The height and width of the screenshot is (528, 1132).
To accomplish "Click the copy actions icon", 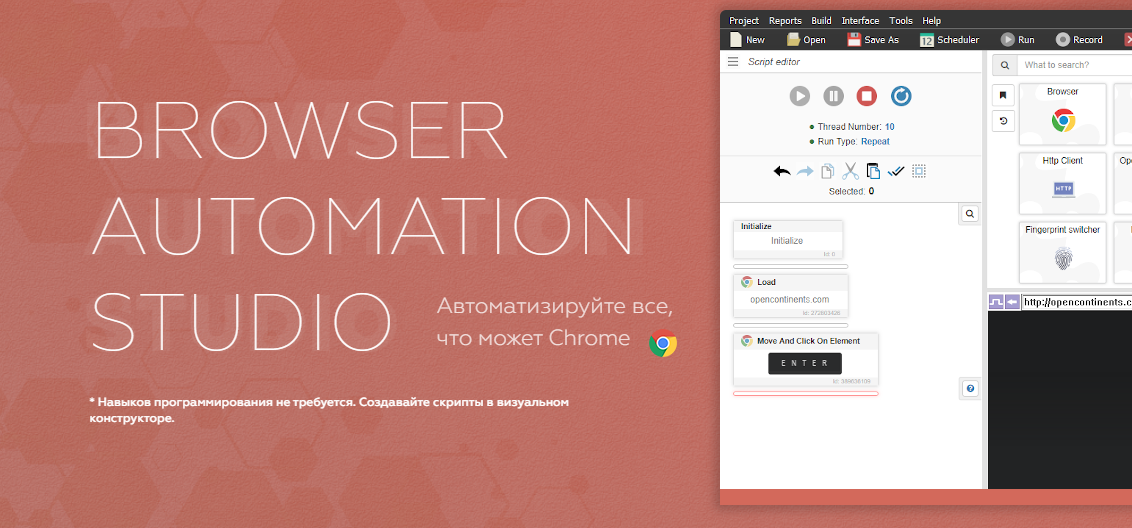I will 827,171.
